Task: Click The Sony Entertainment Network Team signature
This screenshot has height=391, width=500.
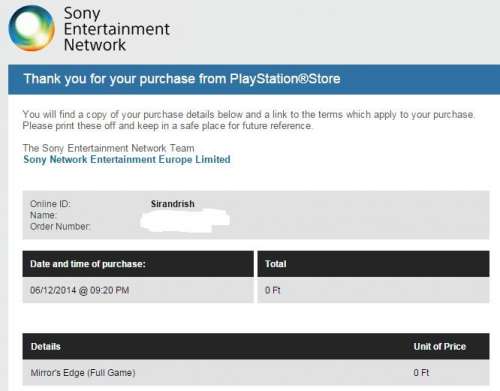Action: (109, 148)
